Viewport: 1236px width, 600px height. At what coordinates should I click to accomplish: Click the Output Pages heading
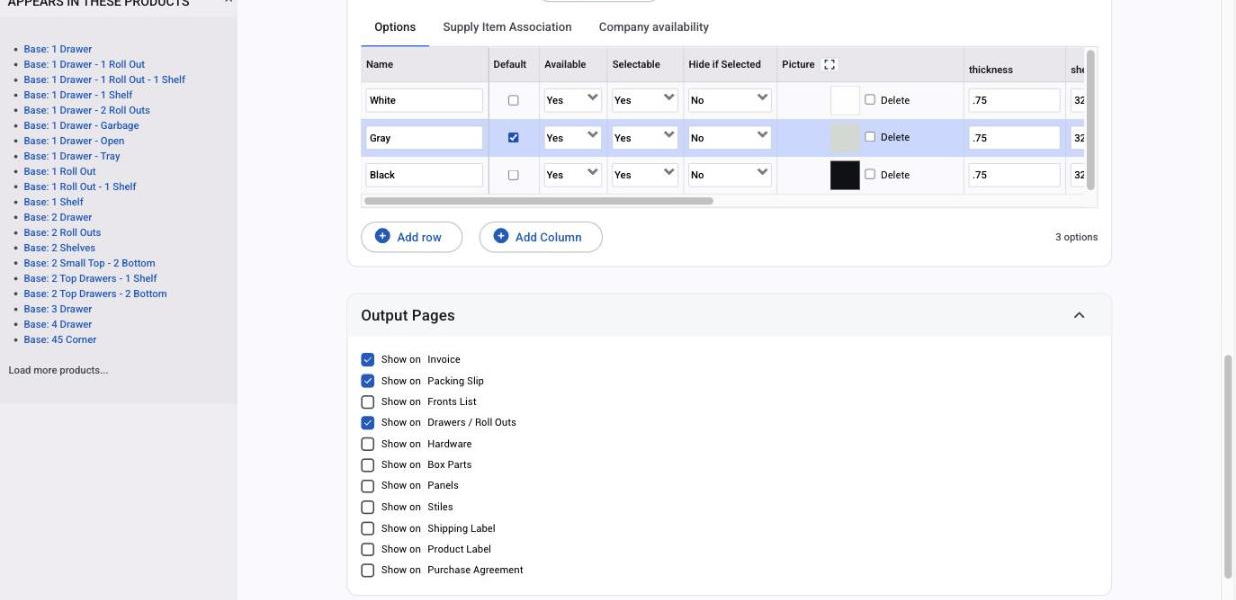click(x=408, y=315)
